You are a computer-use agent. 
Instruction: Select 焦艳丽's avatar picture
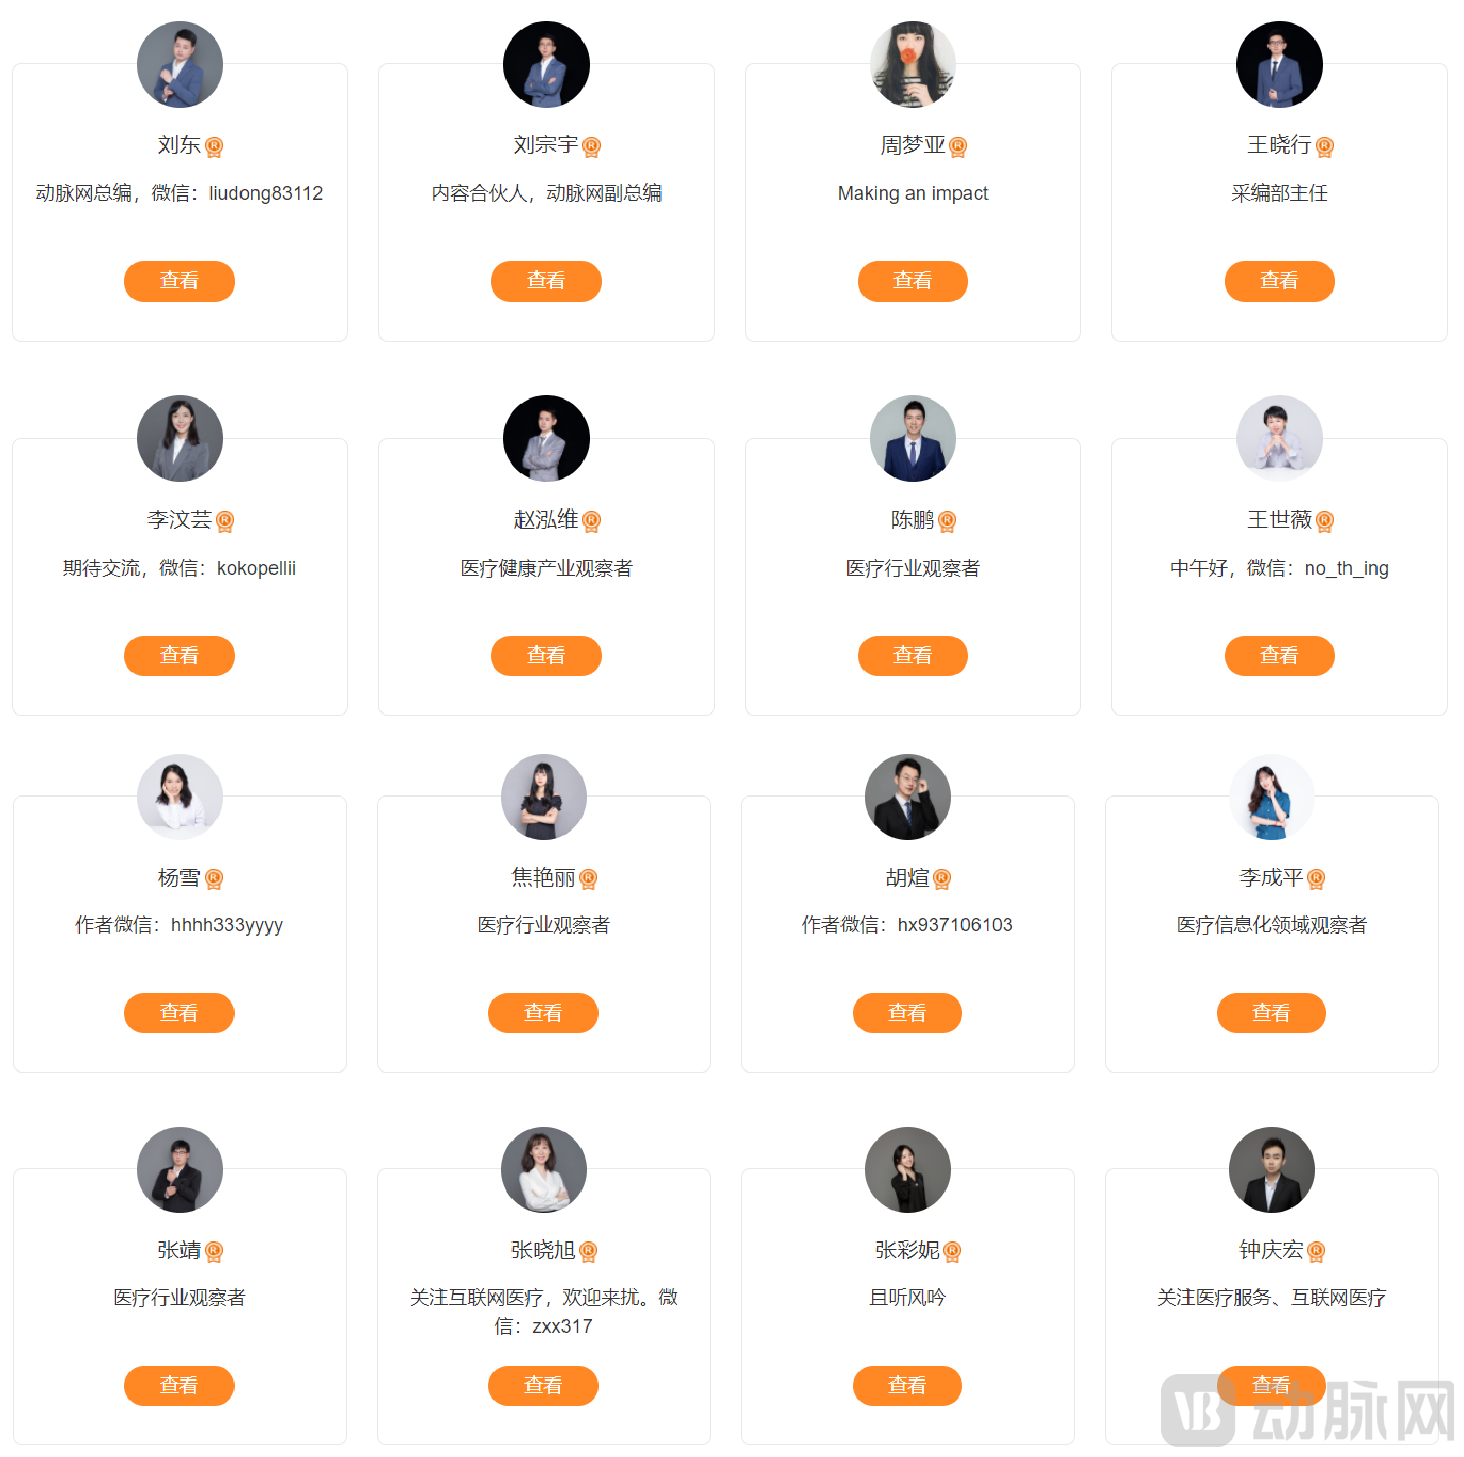pyautogui.click(x=543, y=797)
